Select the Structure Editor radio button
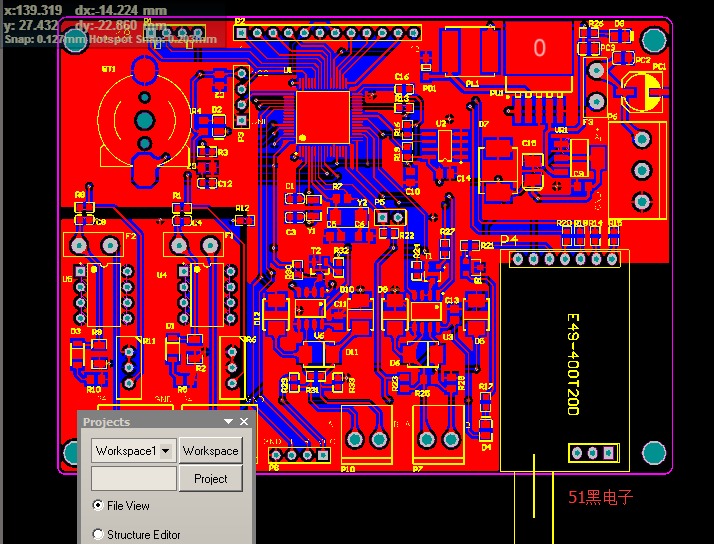The width and height of the screenshot is (714, 544). (x=97, y=534)
